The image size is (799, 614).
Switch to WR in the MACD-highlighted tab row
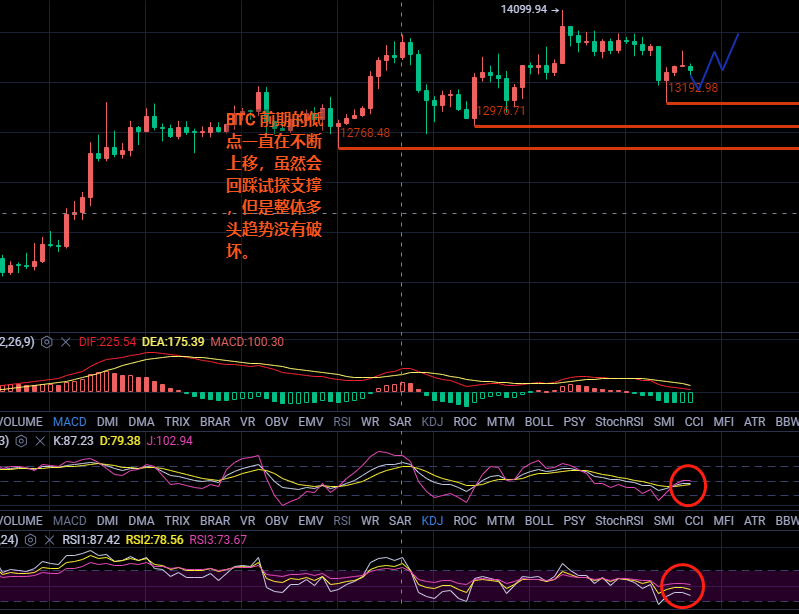[x=370, y=422]
